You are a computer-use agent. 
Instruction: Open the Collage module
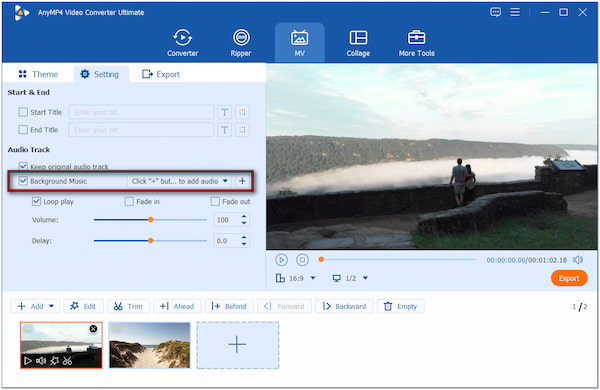tap(358, 43)
